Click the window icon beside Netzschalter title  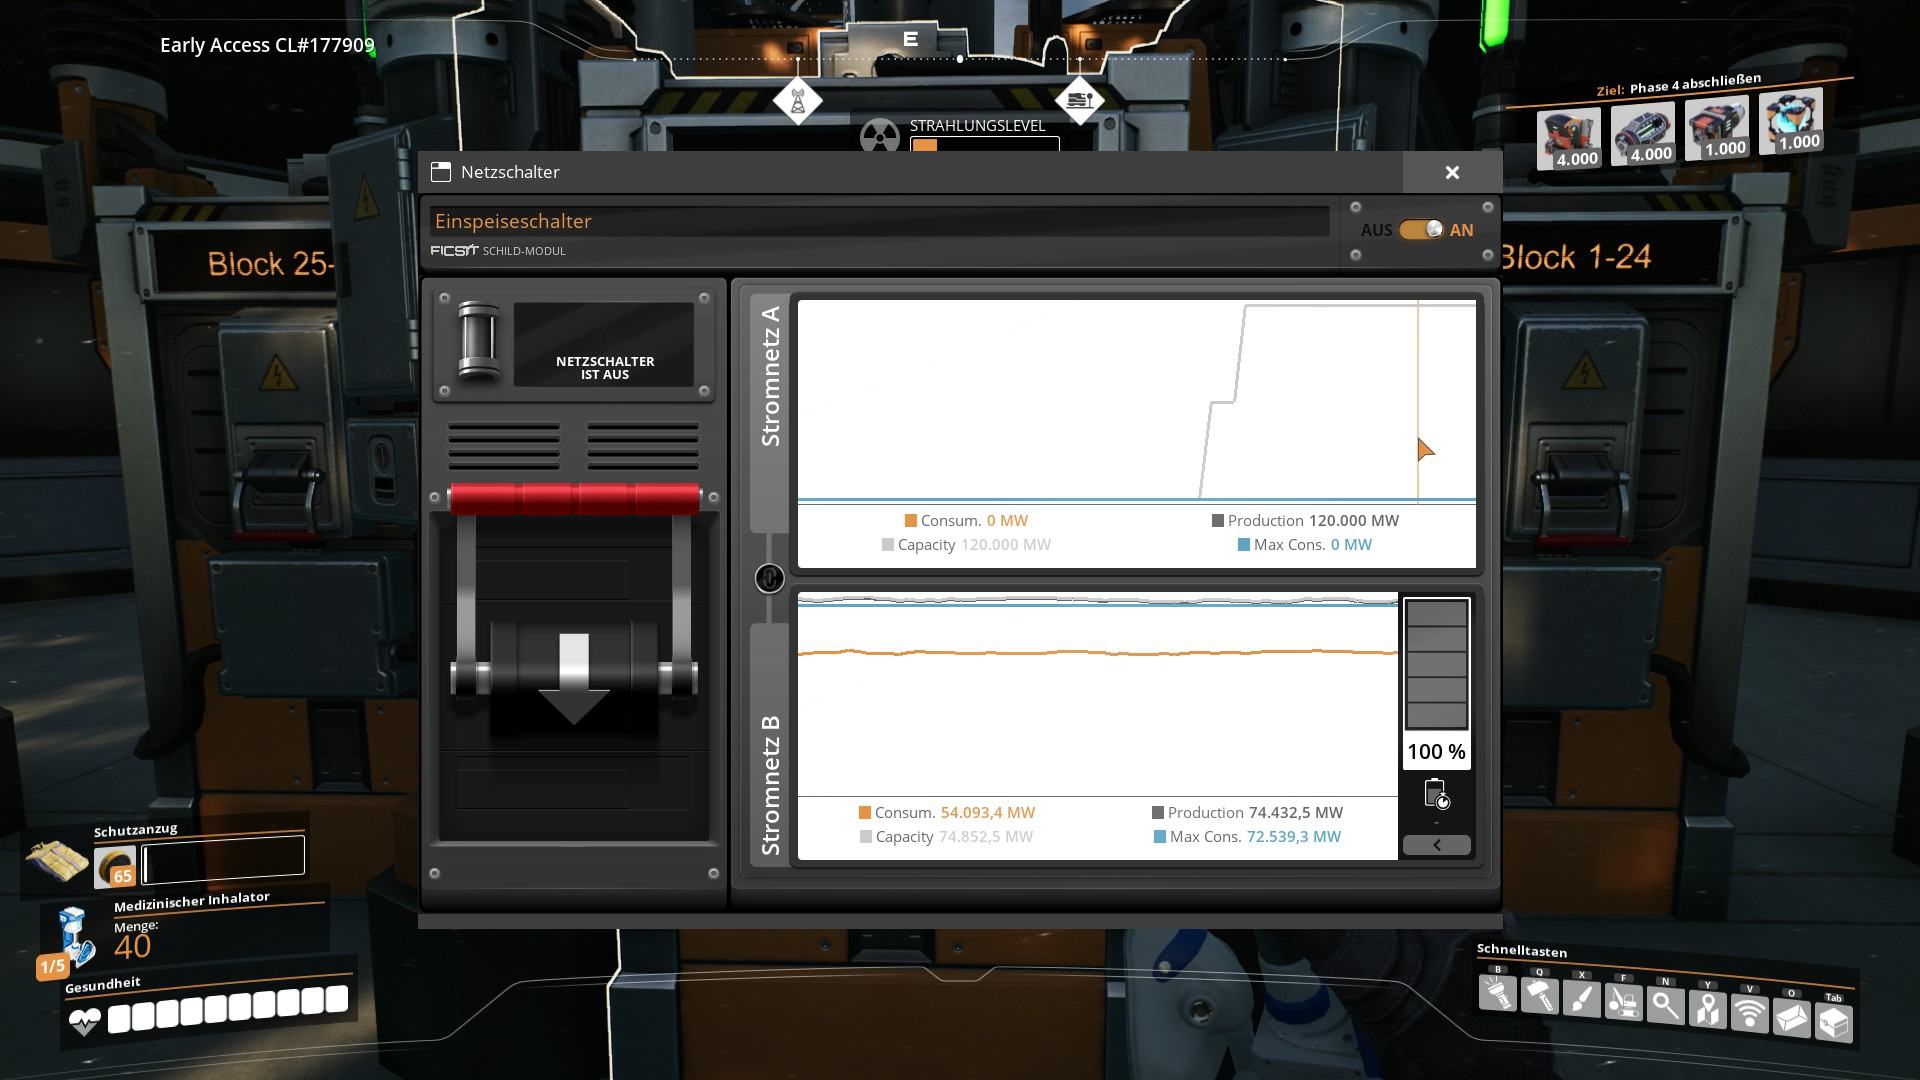(441, 172)
